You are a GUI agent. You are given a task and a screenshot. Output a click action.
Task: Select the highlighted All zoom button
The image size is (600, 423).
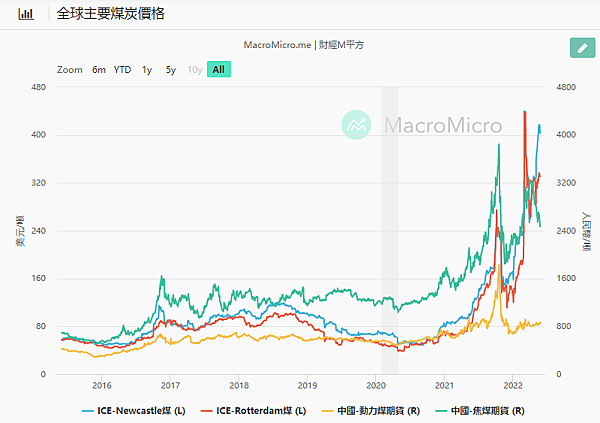pos(218,70)
